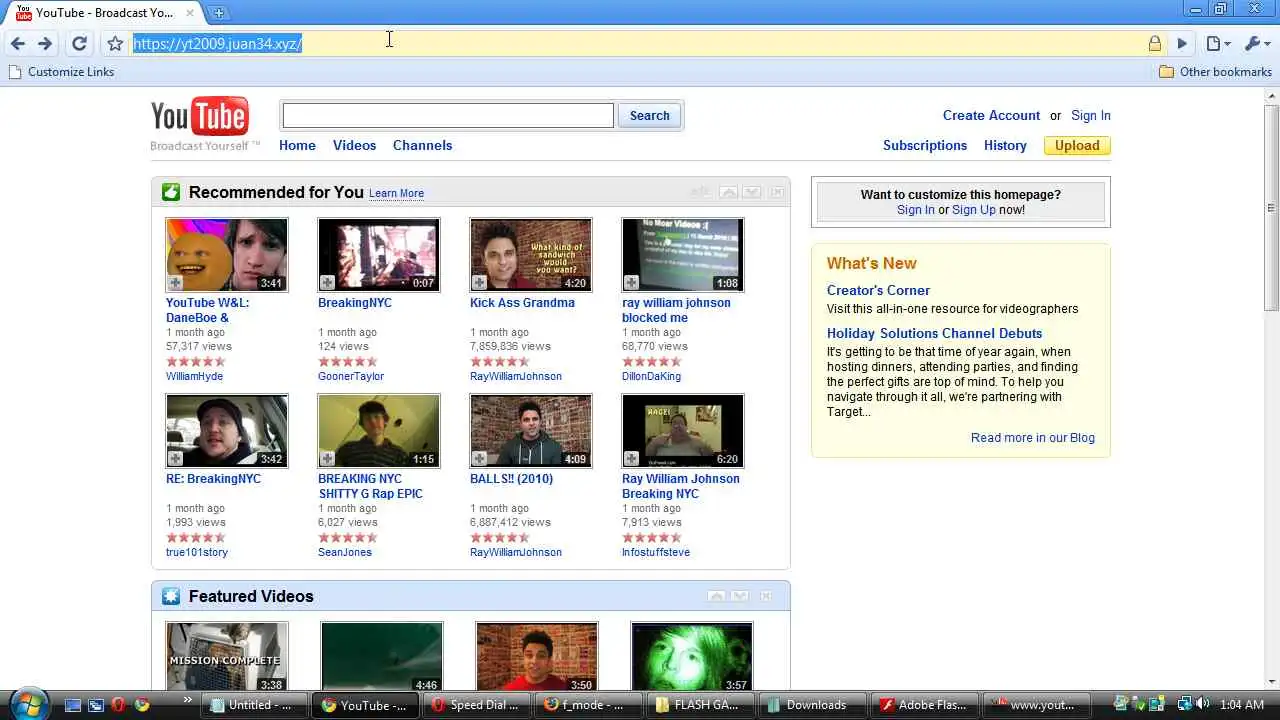
Task: Visit WilliamHyde uploader channel
Action: (194, 376)
